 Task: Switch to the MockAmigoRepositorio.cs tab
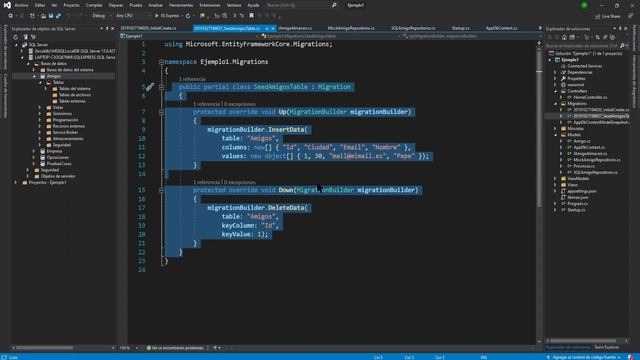click(x=351, y=28)
